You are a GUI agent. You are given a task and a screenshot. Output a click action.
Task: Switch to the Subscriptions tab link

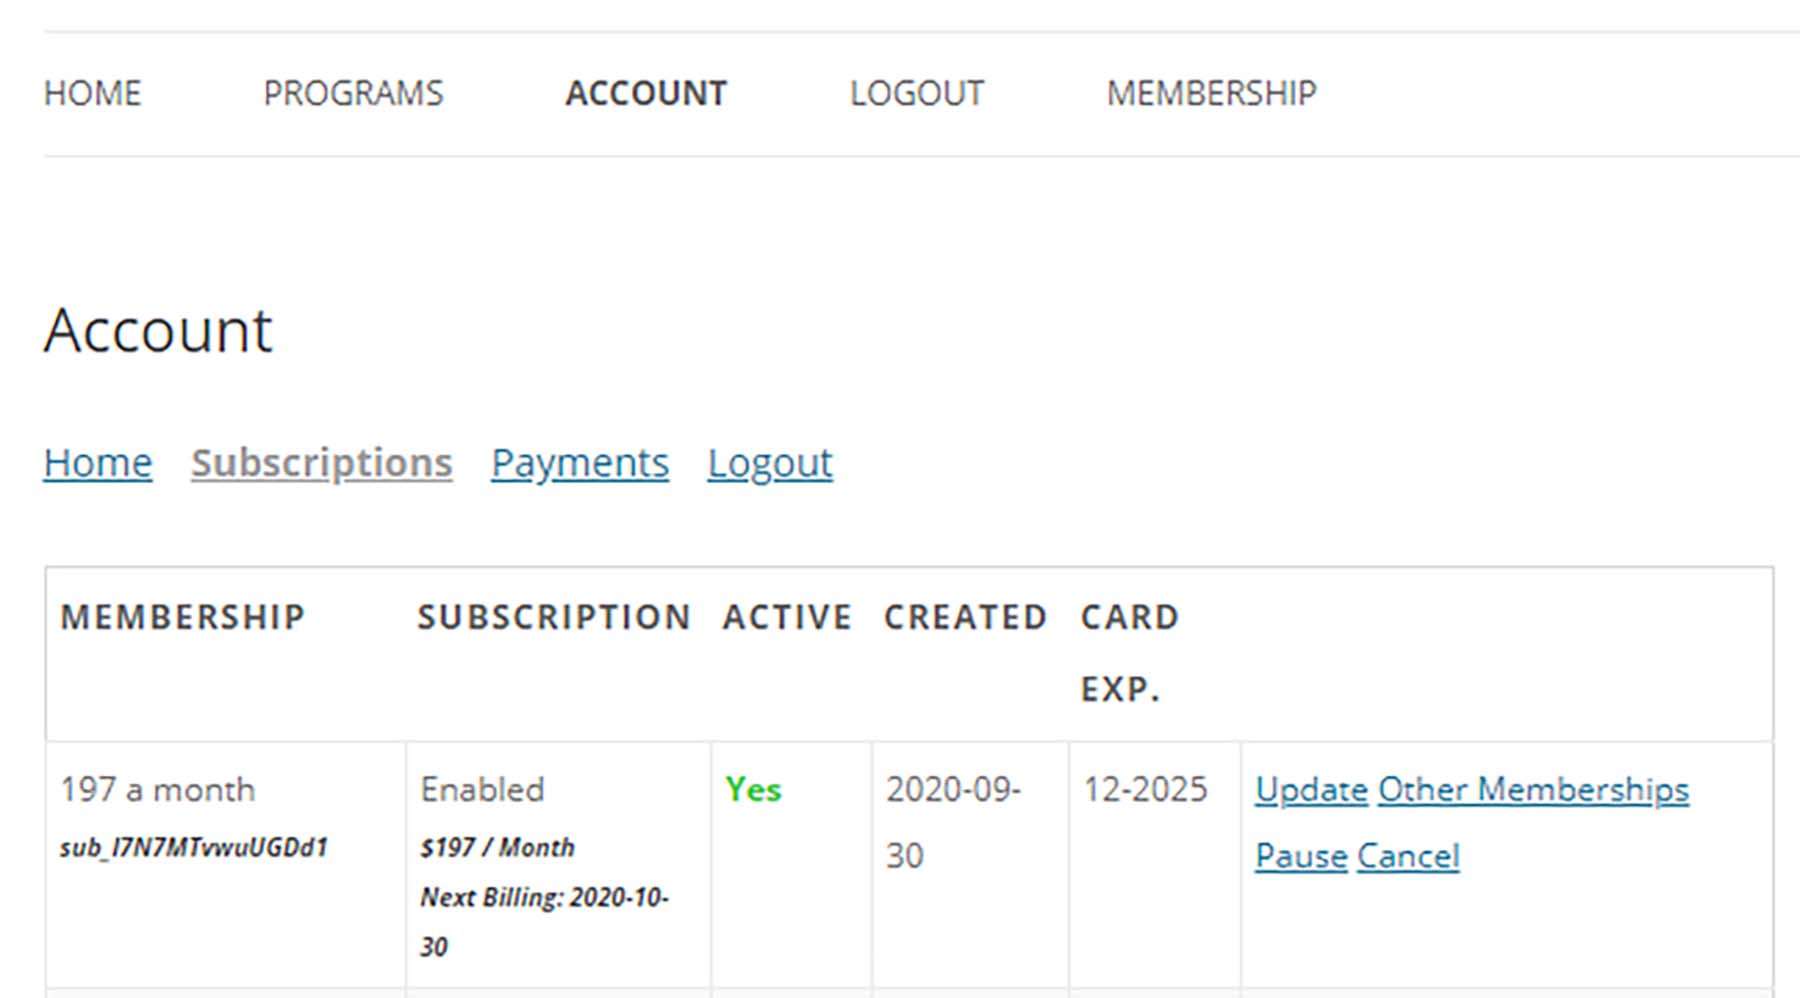pos(322,463)
